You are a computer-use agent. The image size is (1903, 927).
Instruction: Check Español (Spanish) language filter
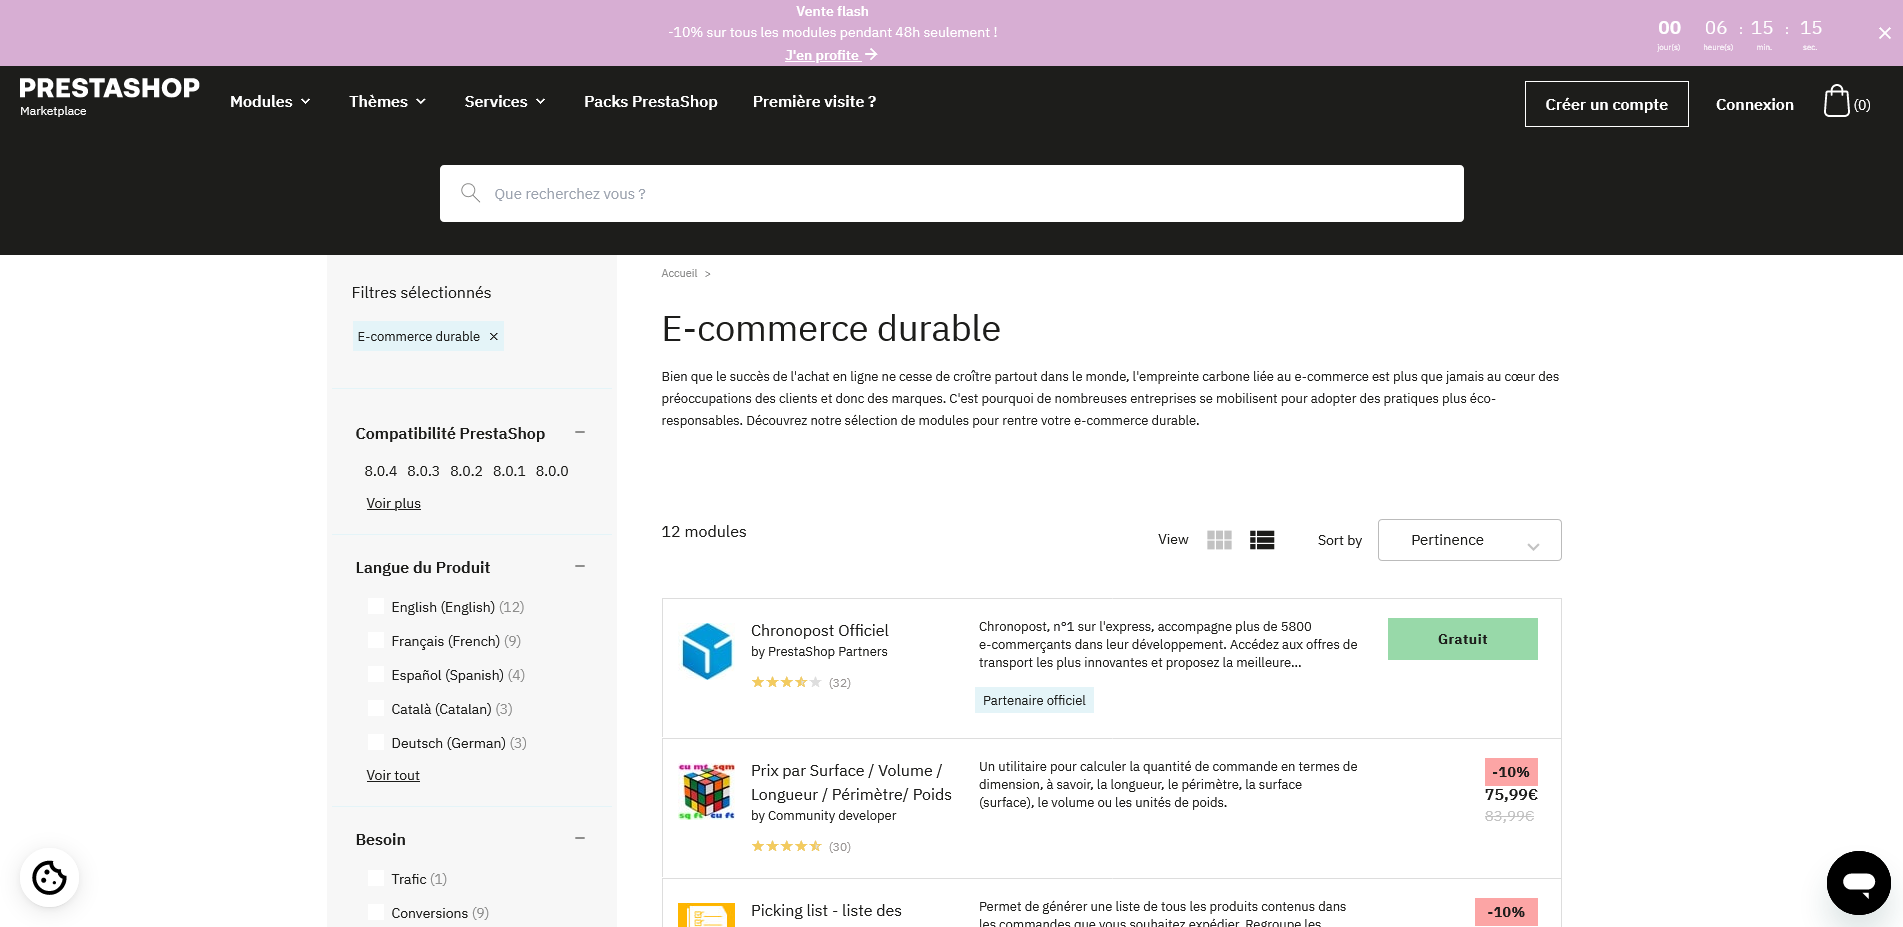(376, 674)
